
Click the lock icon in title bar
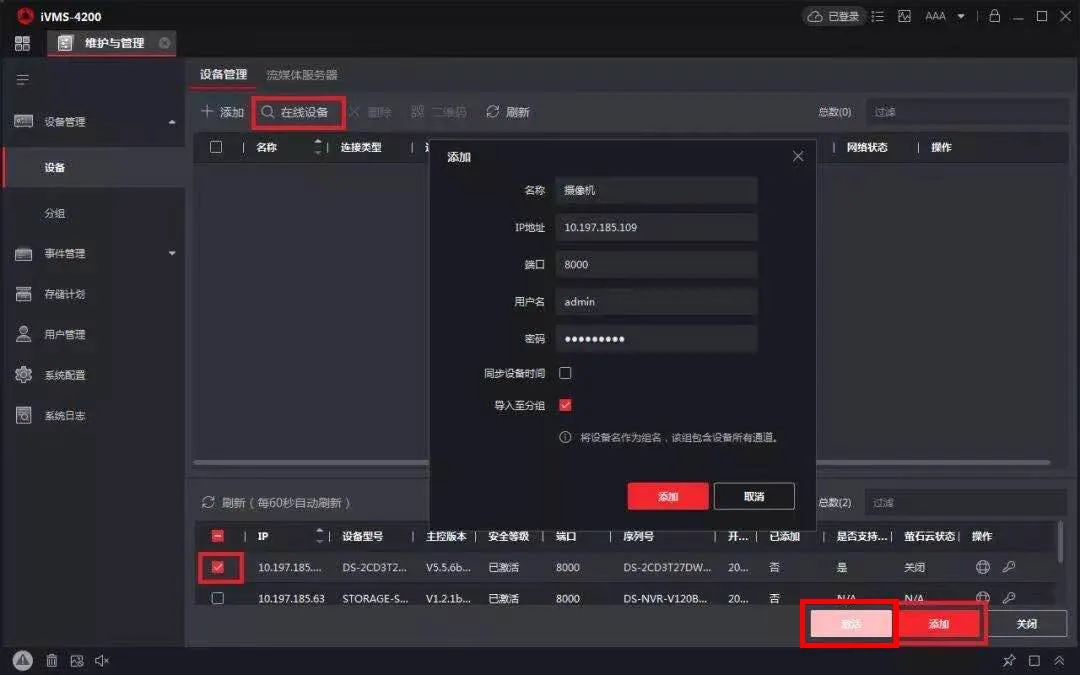[995, 16]
